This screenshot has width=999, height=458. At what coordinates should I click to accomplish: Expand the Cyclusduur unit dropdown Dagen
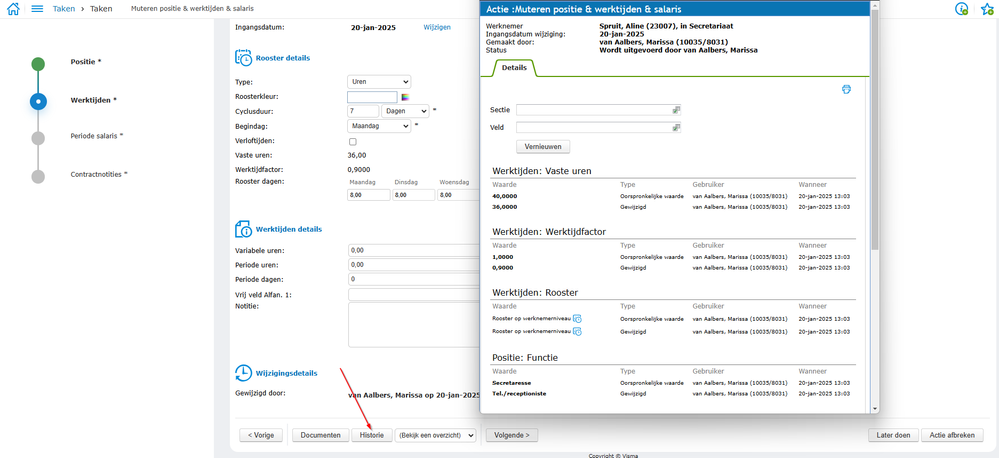point(405,111)
